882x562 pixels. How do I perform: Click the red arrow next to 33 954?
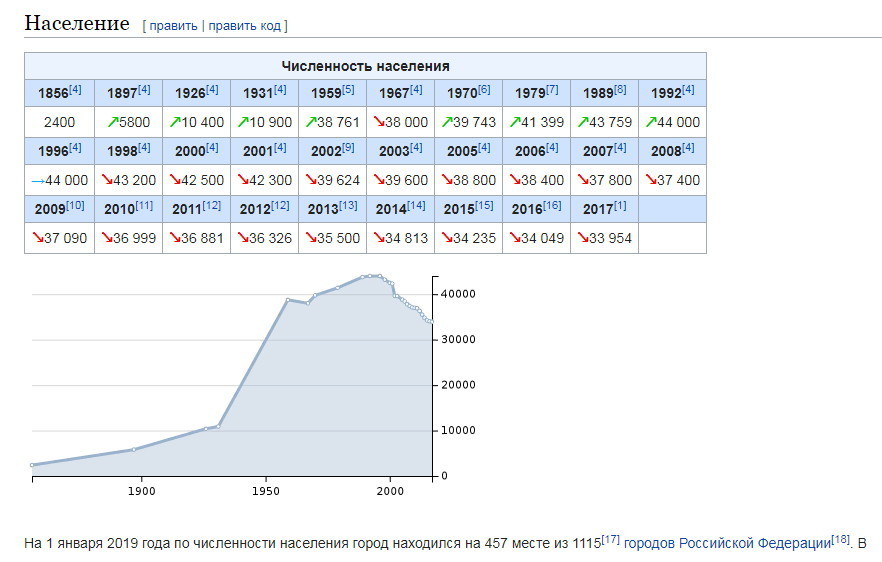[x=584, y=238]
